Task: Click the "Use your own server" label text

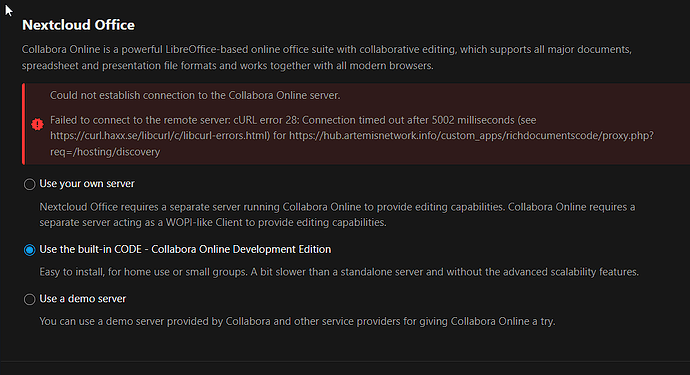Action: pos(87,184)
